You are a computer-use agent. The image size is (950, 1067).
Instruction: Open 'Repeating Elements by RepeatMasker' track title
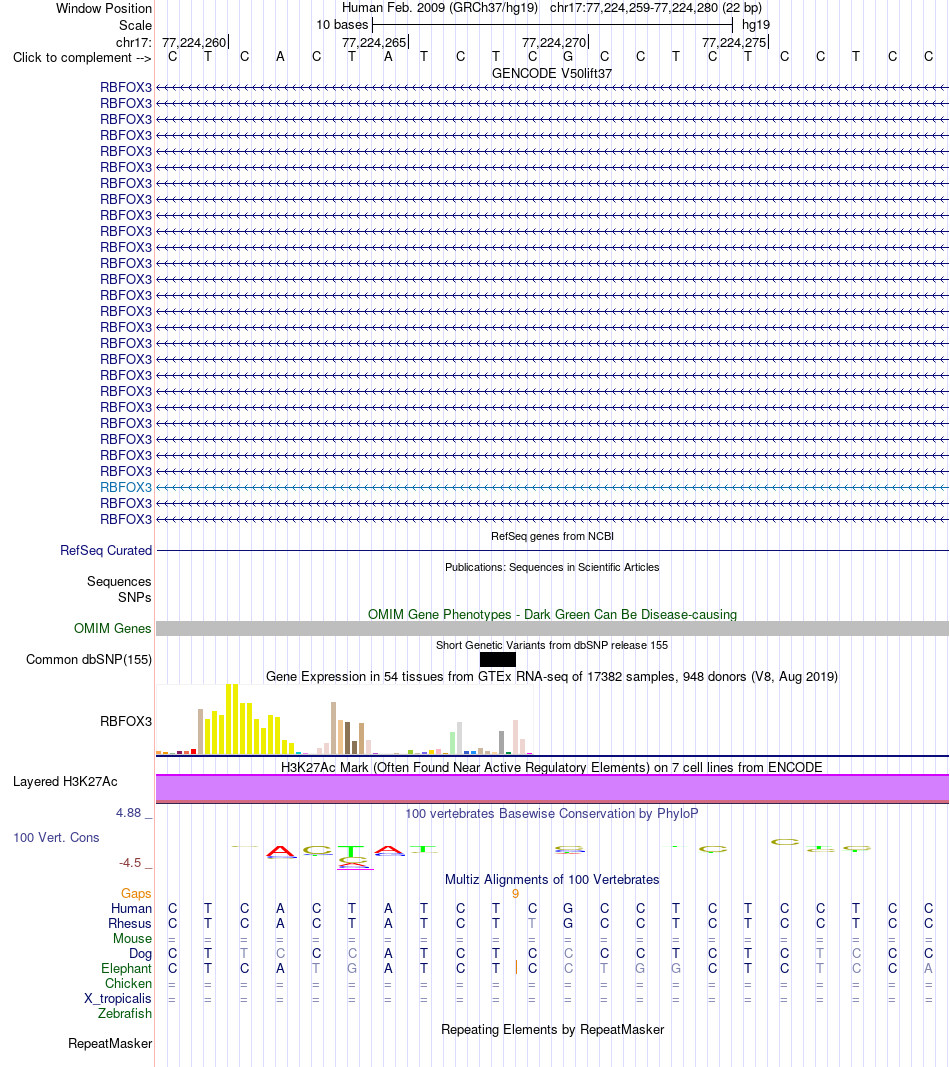click(552, 1030)
